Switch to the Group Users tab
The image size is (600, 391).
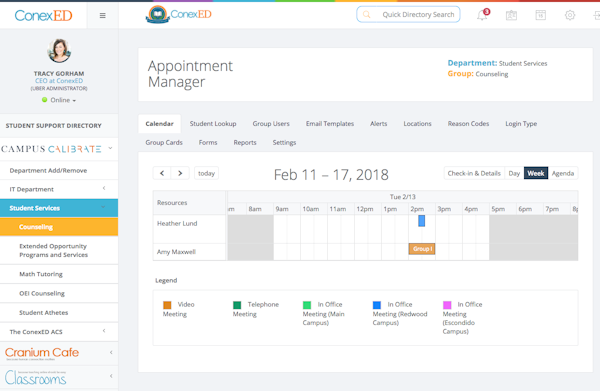tap(271, 124)
